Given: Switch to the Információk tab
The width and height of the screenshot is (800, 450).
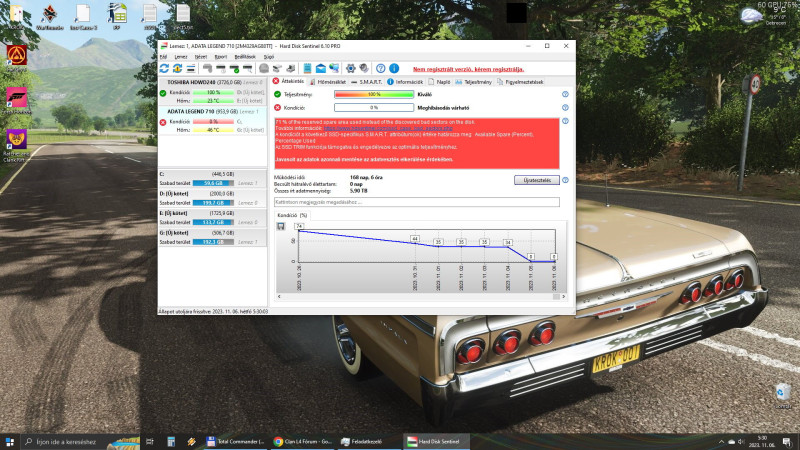Looking at the screenshot, I should coord(405,82).
